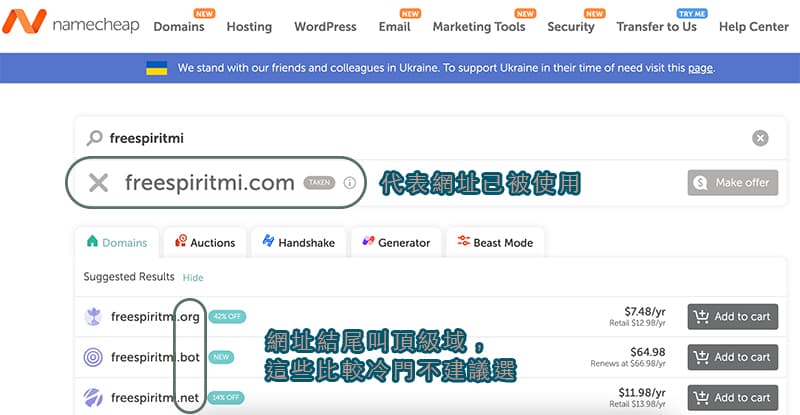
Task: Click the Ukraine flag icon
Action: coord(157,68)
